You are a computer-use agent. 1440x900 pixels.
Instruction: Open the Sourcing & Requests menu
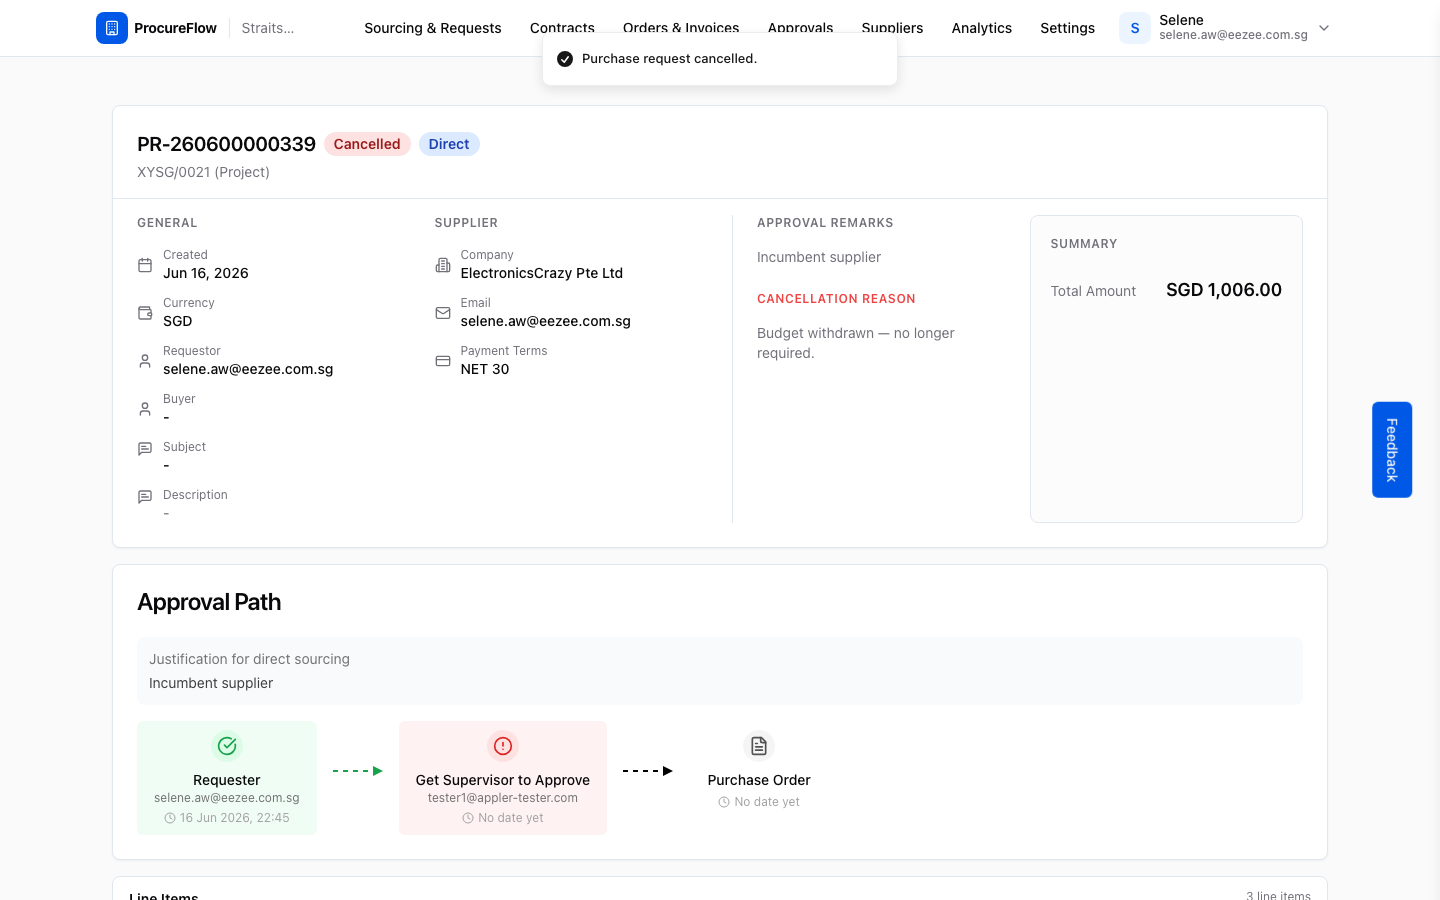tap(433, 28)
